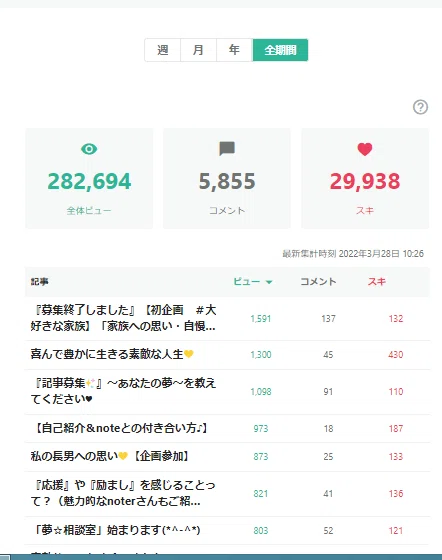
Task: Open the help question mark icon
Action: [x=420, y=107]
